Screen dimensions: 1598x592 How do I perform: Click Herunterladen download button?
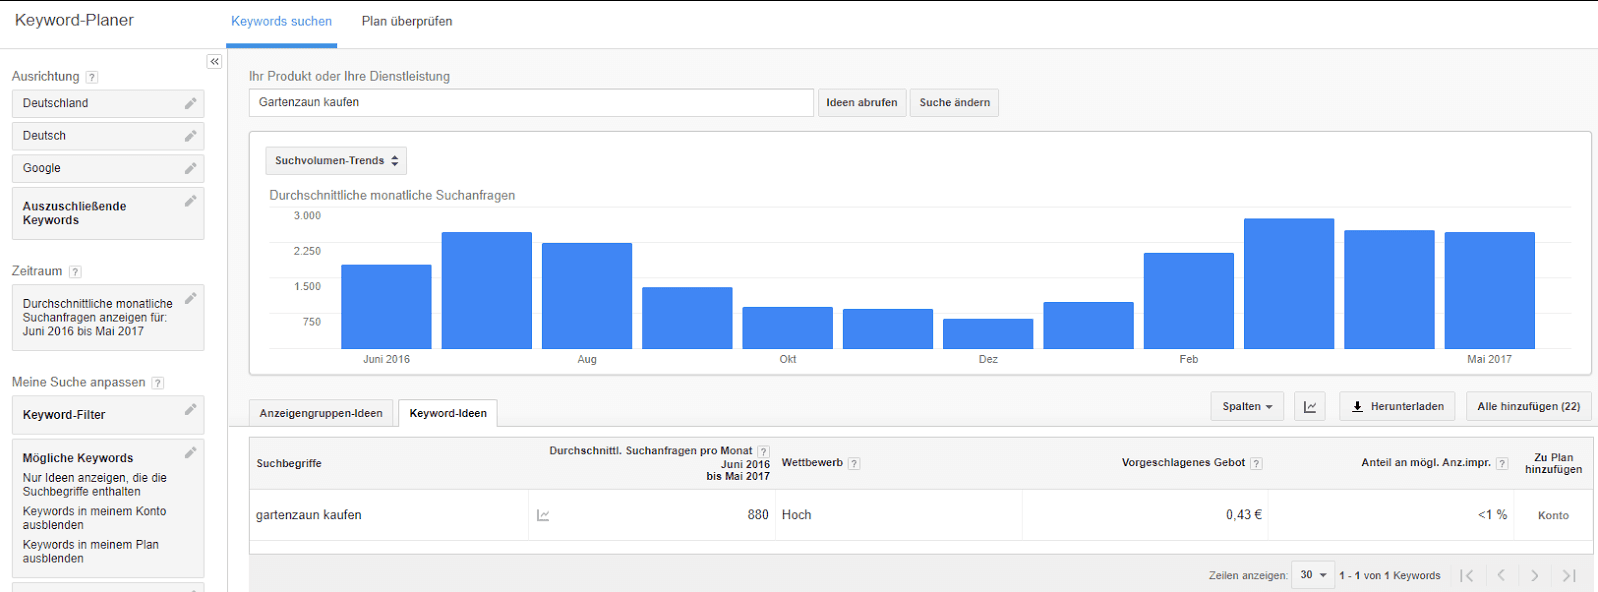point(1398,407)
